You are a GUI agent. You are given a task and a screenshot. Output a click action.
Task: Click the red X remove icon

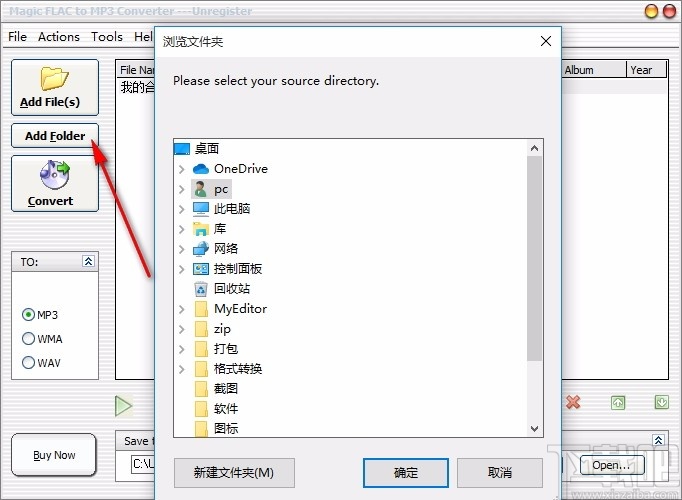pyautogui.click(x=573, y=402)
